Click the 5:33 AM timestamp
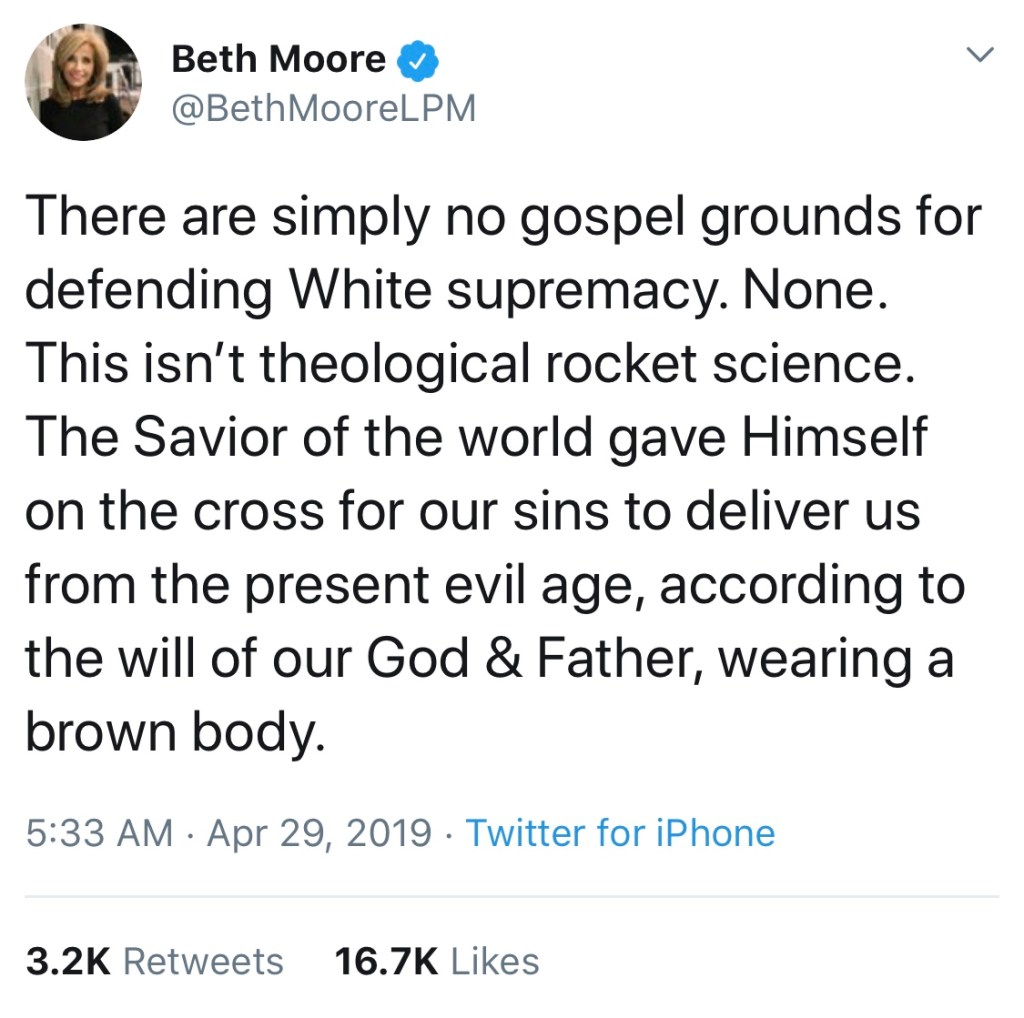 click(98, 833)
